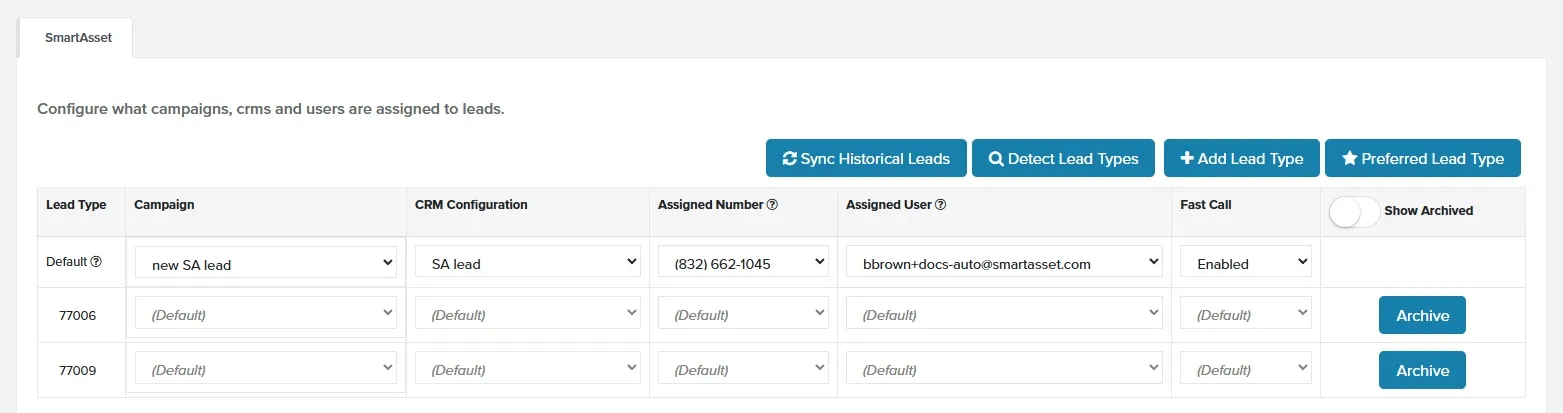Open the 77009 row Campaign dropdown
Viewport: 1563px width, 413px height.
click(266, 368)
